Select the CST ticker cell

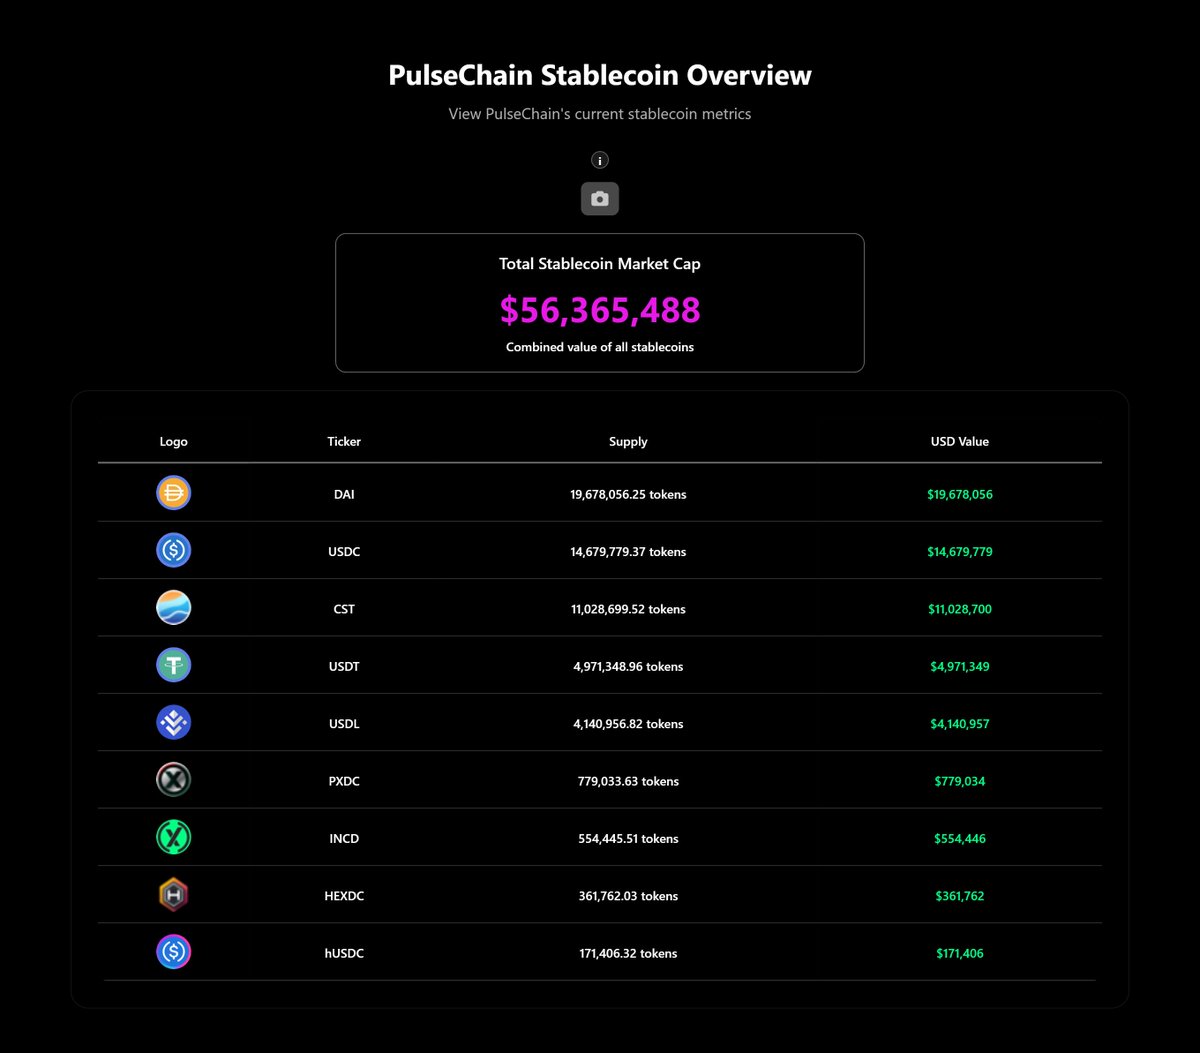pos(344,609)
